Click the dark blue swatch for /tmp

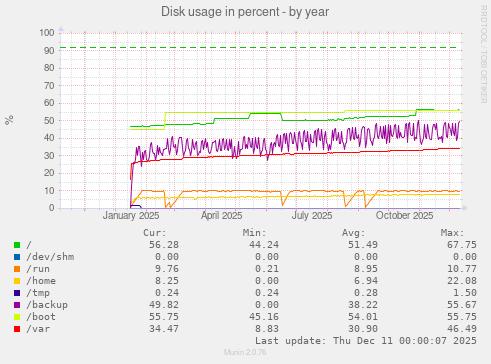pyautogui.click(x=17, y=293)
